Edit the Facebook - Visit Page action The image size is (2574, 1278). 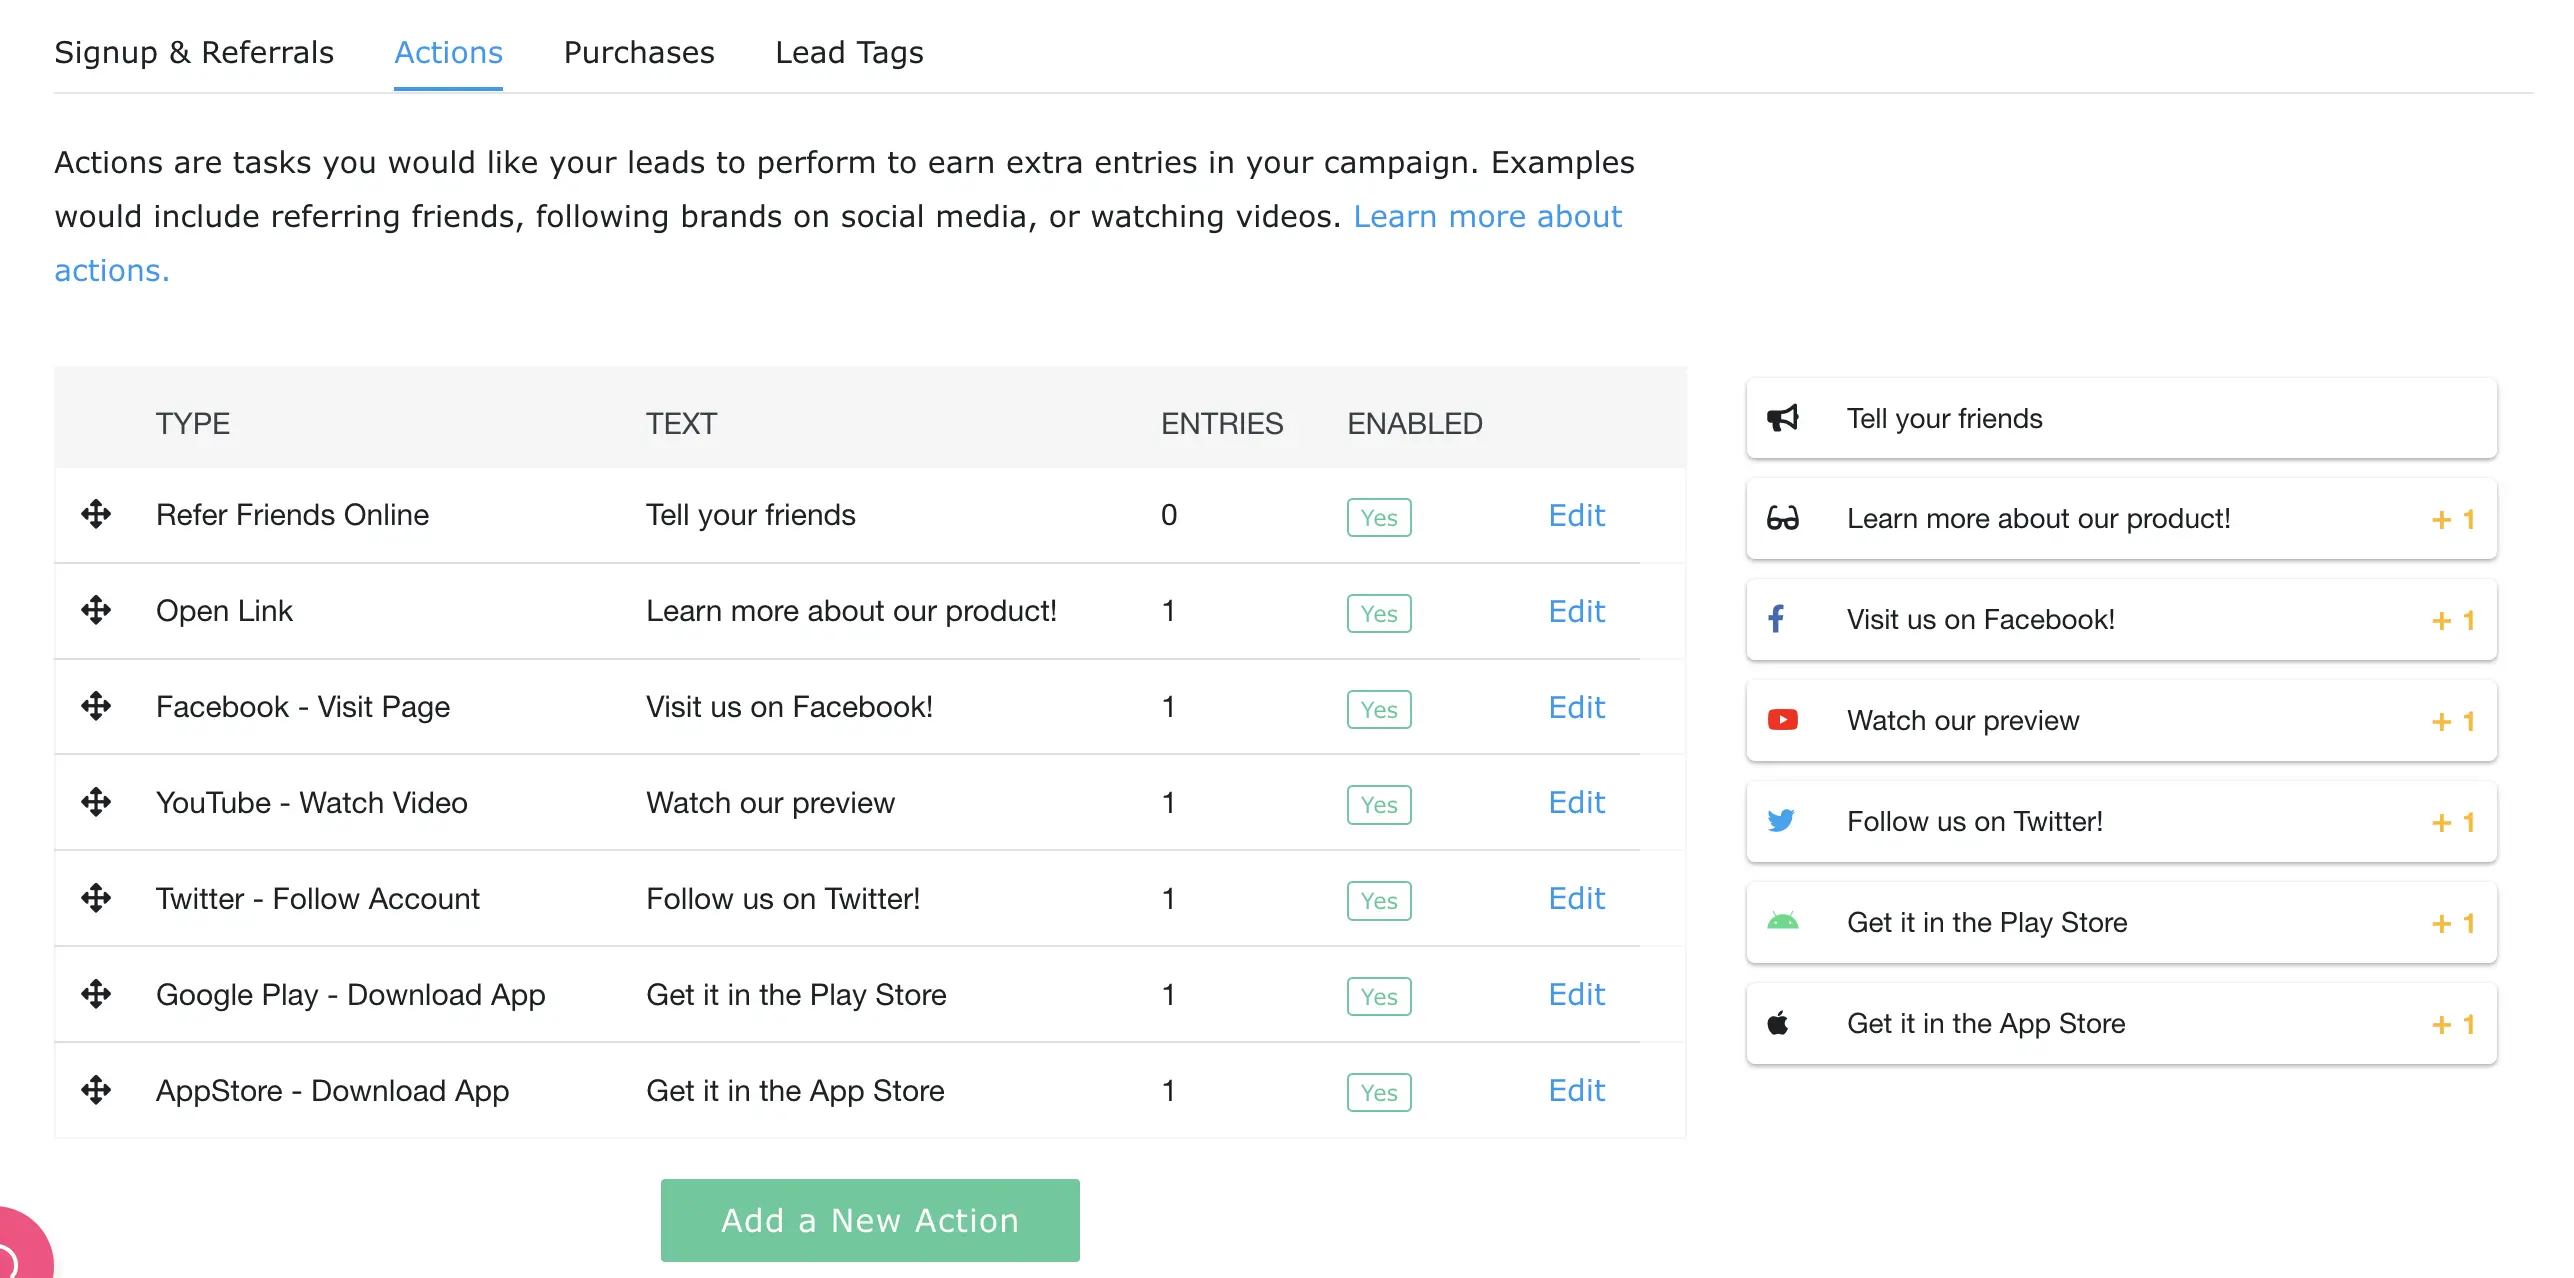[1576, 707]
